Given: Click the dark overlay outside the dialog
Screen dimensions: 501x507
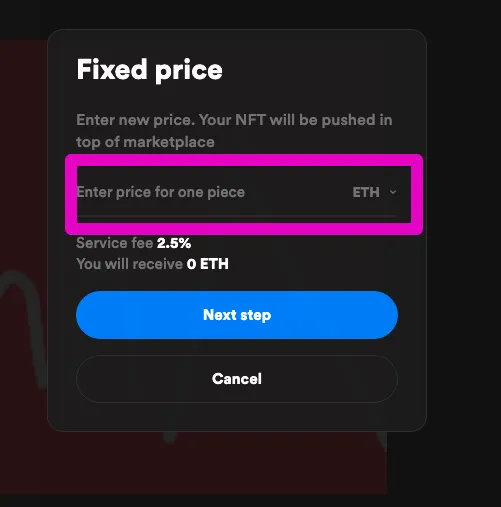Looking at the screenshot, I should click(463, 233).
